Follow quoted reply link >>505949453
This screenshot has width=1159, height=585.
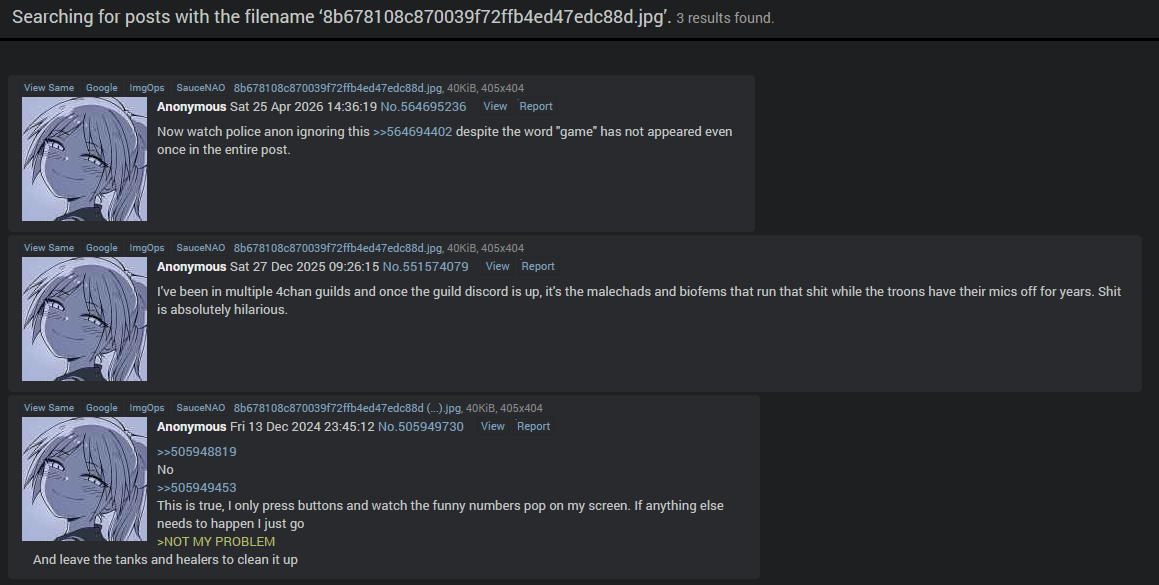[x=197, y=488]
